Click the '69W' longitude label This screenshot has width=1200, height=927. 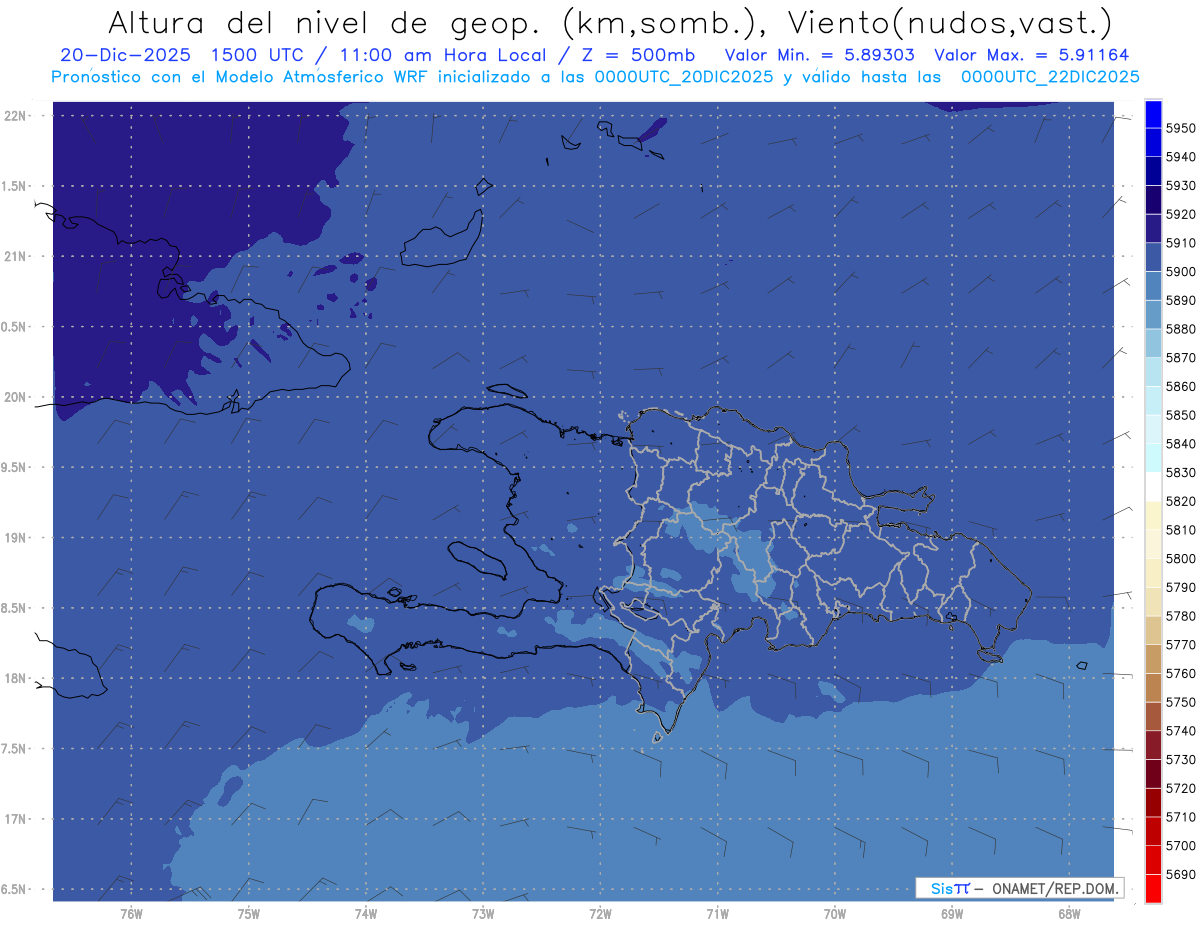click(952, 913)
